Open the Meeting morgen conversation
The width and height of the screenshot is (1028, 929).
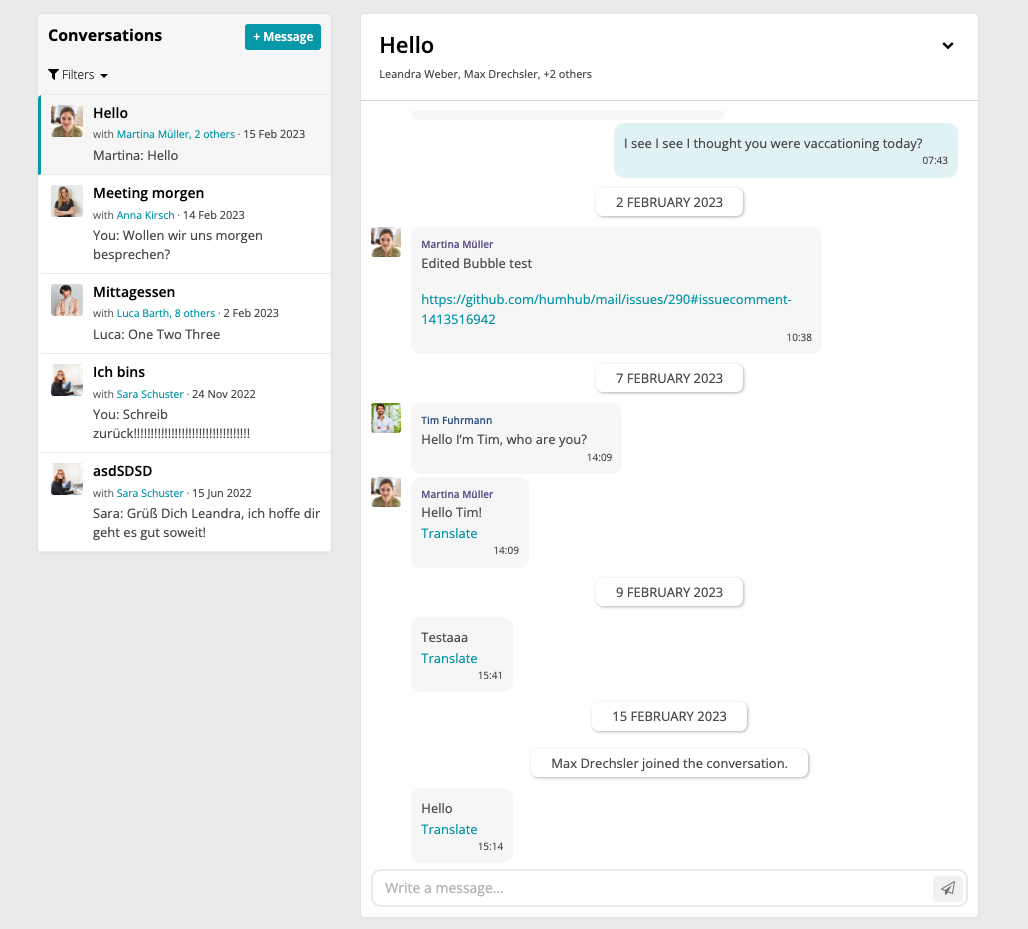click(185, 224)
